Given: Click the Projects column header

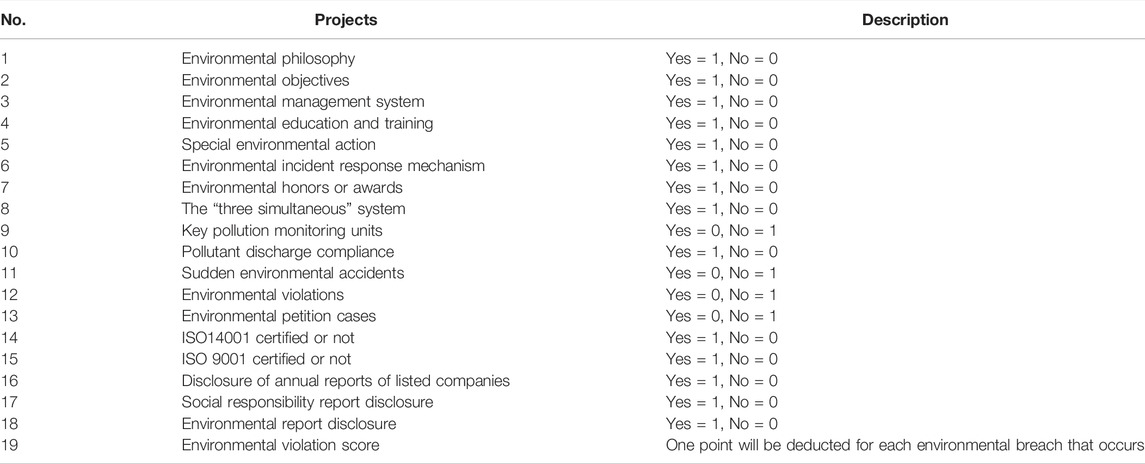Looking at the screenshot, I should (345, 20).
